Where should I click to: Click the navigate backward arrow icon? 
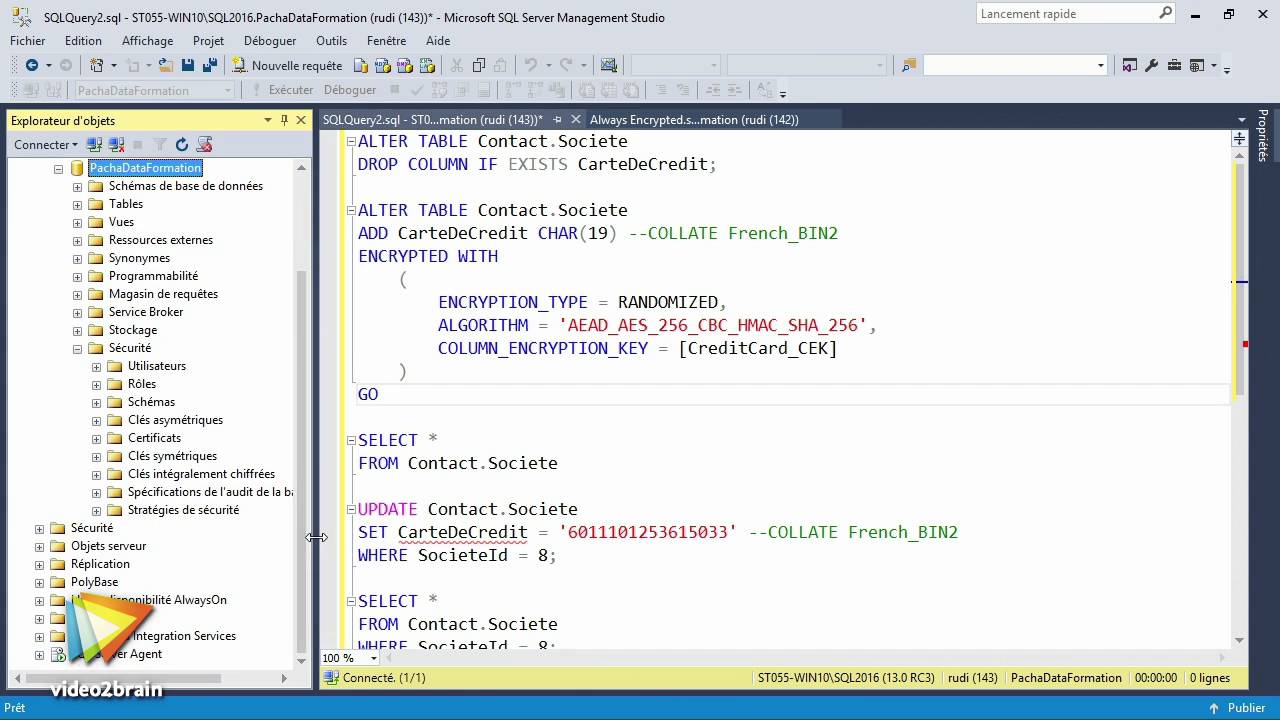tap(32, 65)
